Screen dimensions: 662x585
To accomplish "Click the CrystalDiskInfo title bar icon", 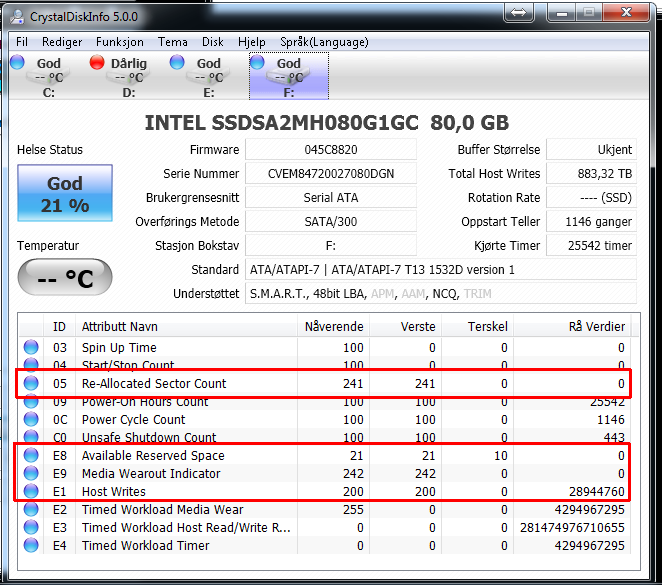I will 17,16.
